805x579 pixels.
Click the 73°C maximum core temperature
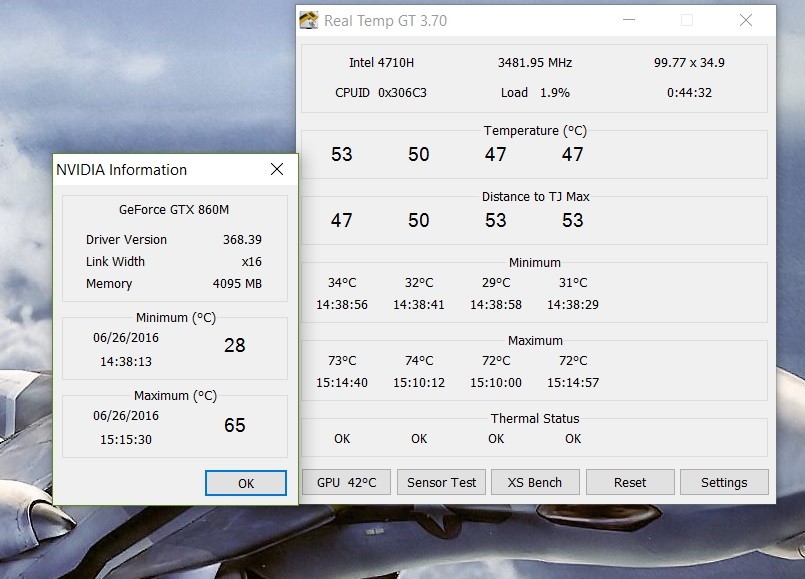pos(342,361)
